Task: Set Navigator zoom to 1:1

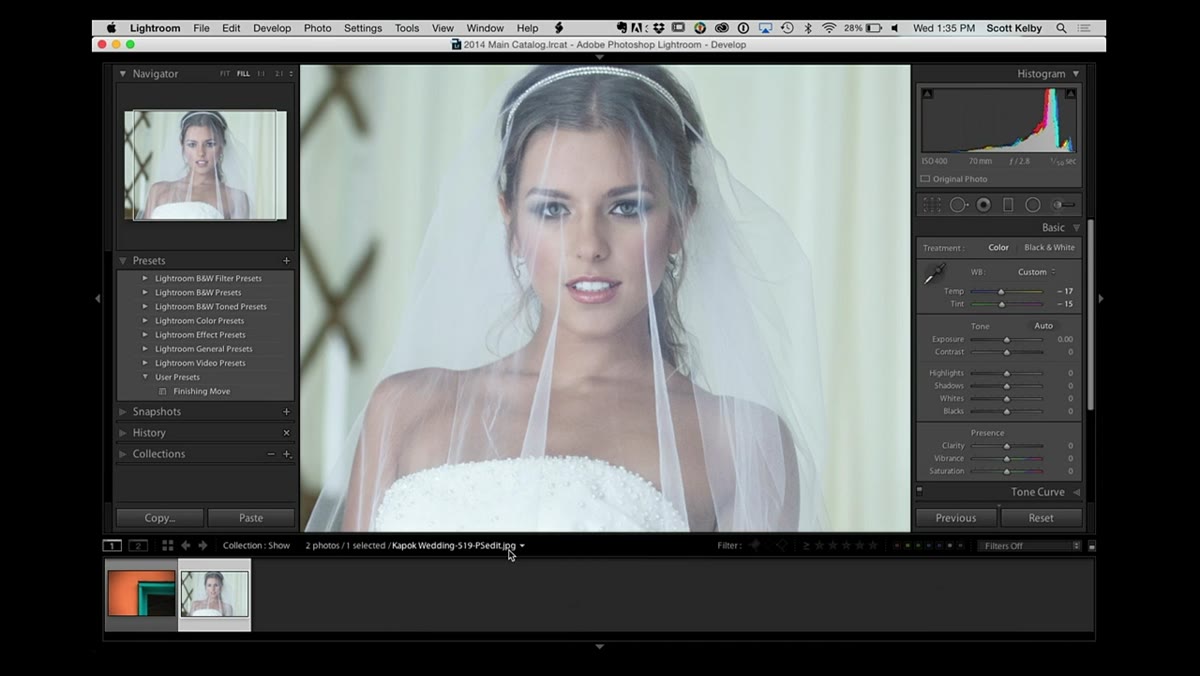Action: coord(261,74)
